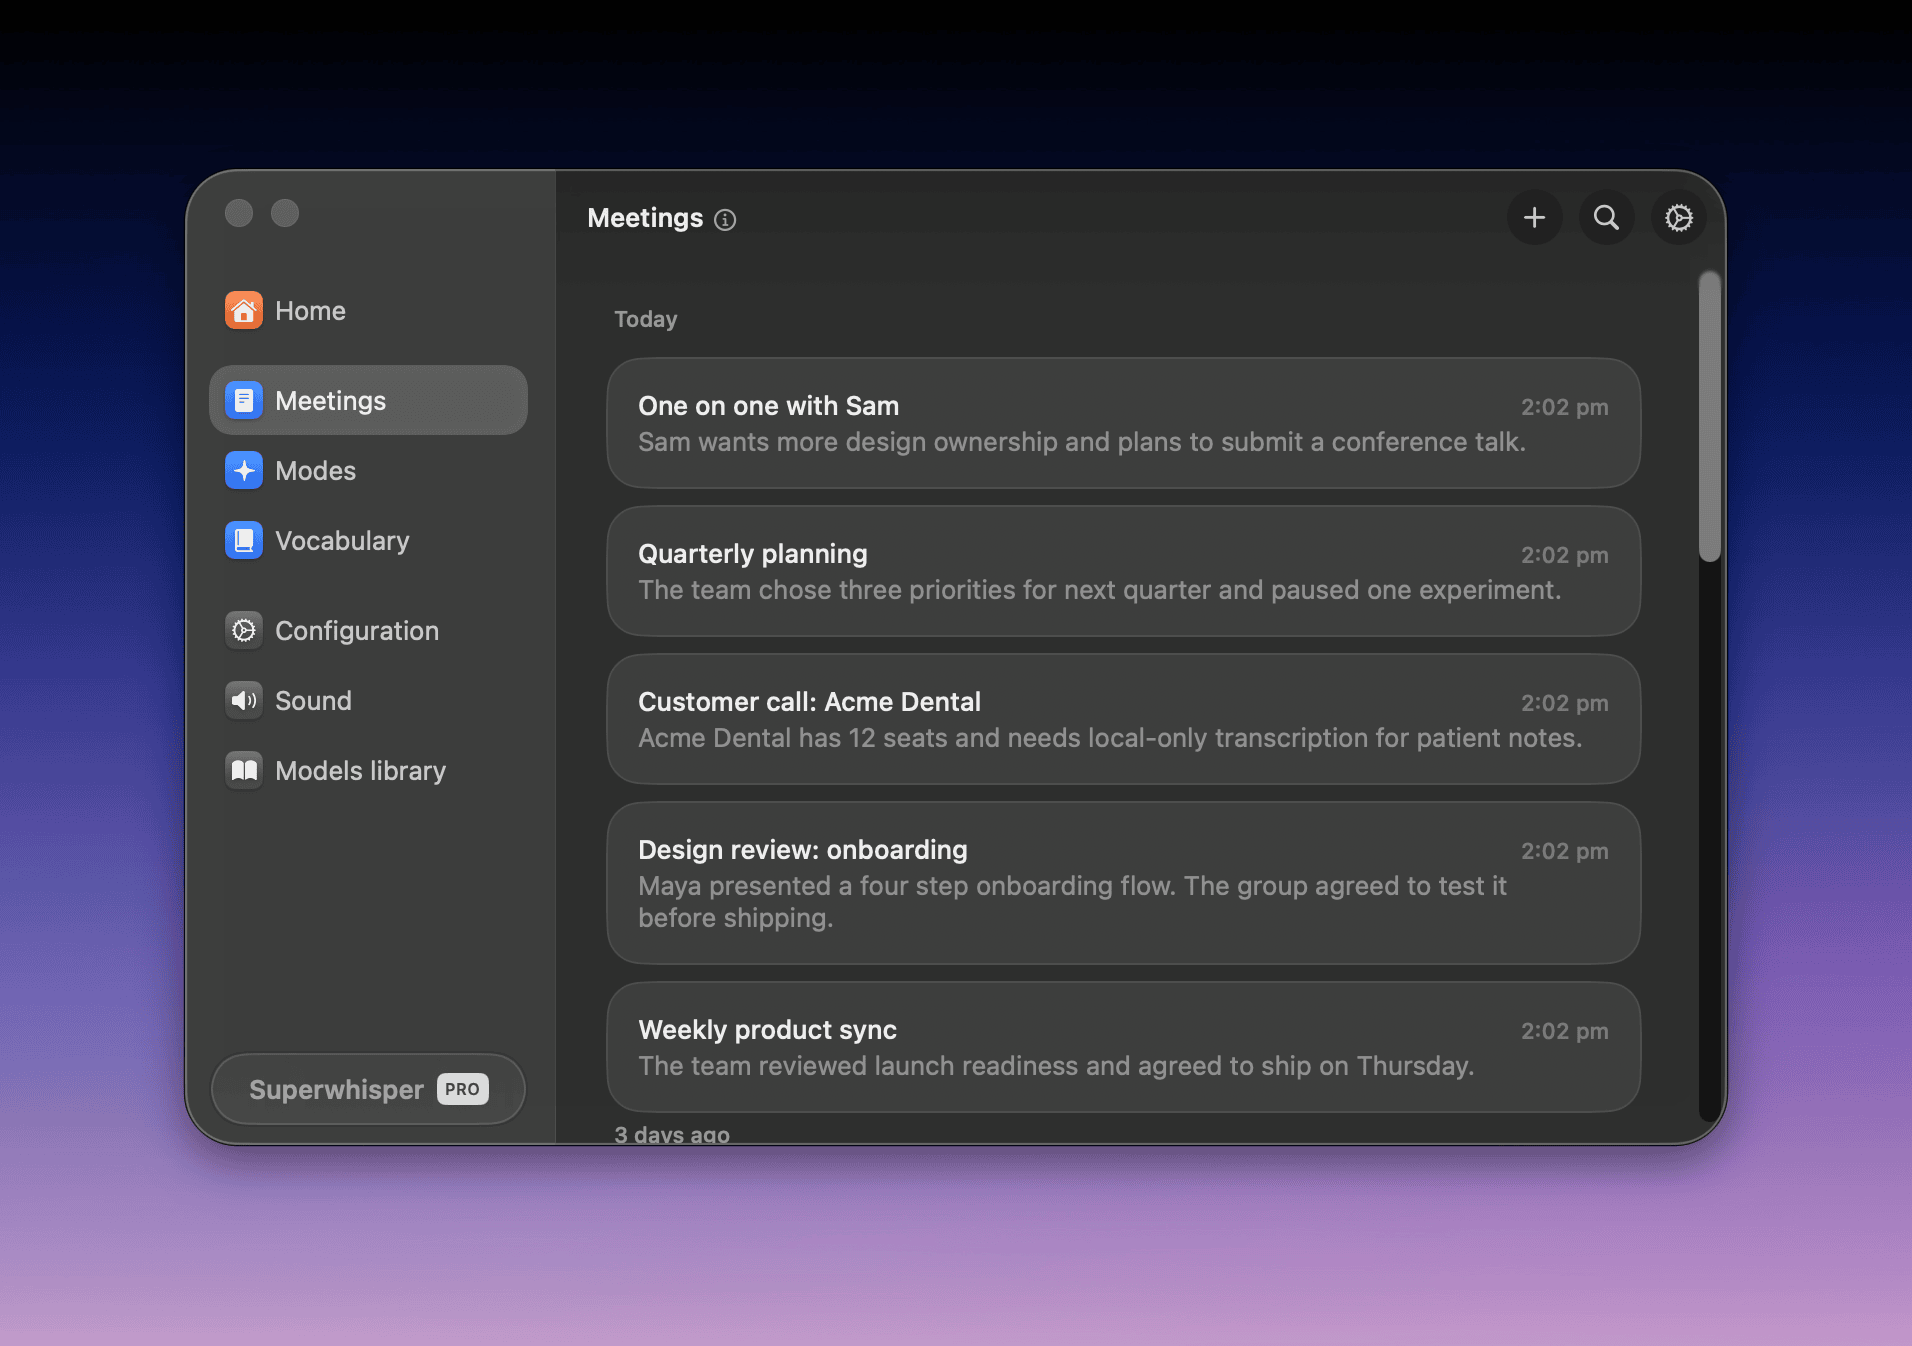Click Maya four step onboarding summary
Image resolution: width=1912 pixels, height=1346 pixels.
tap(1072, 902)
